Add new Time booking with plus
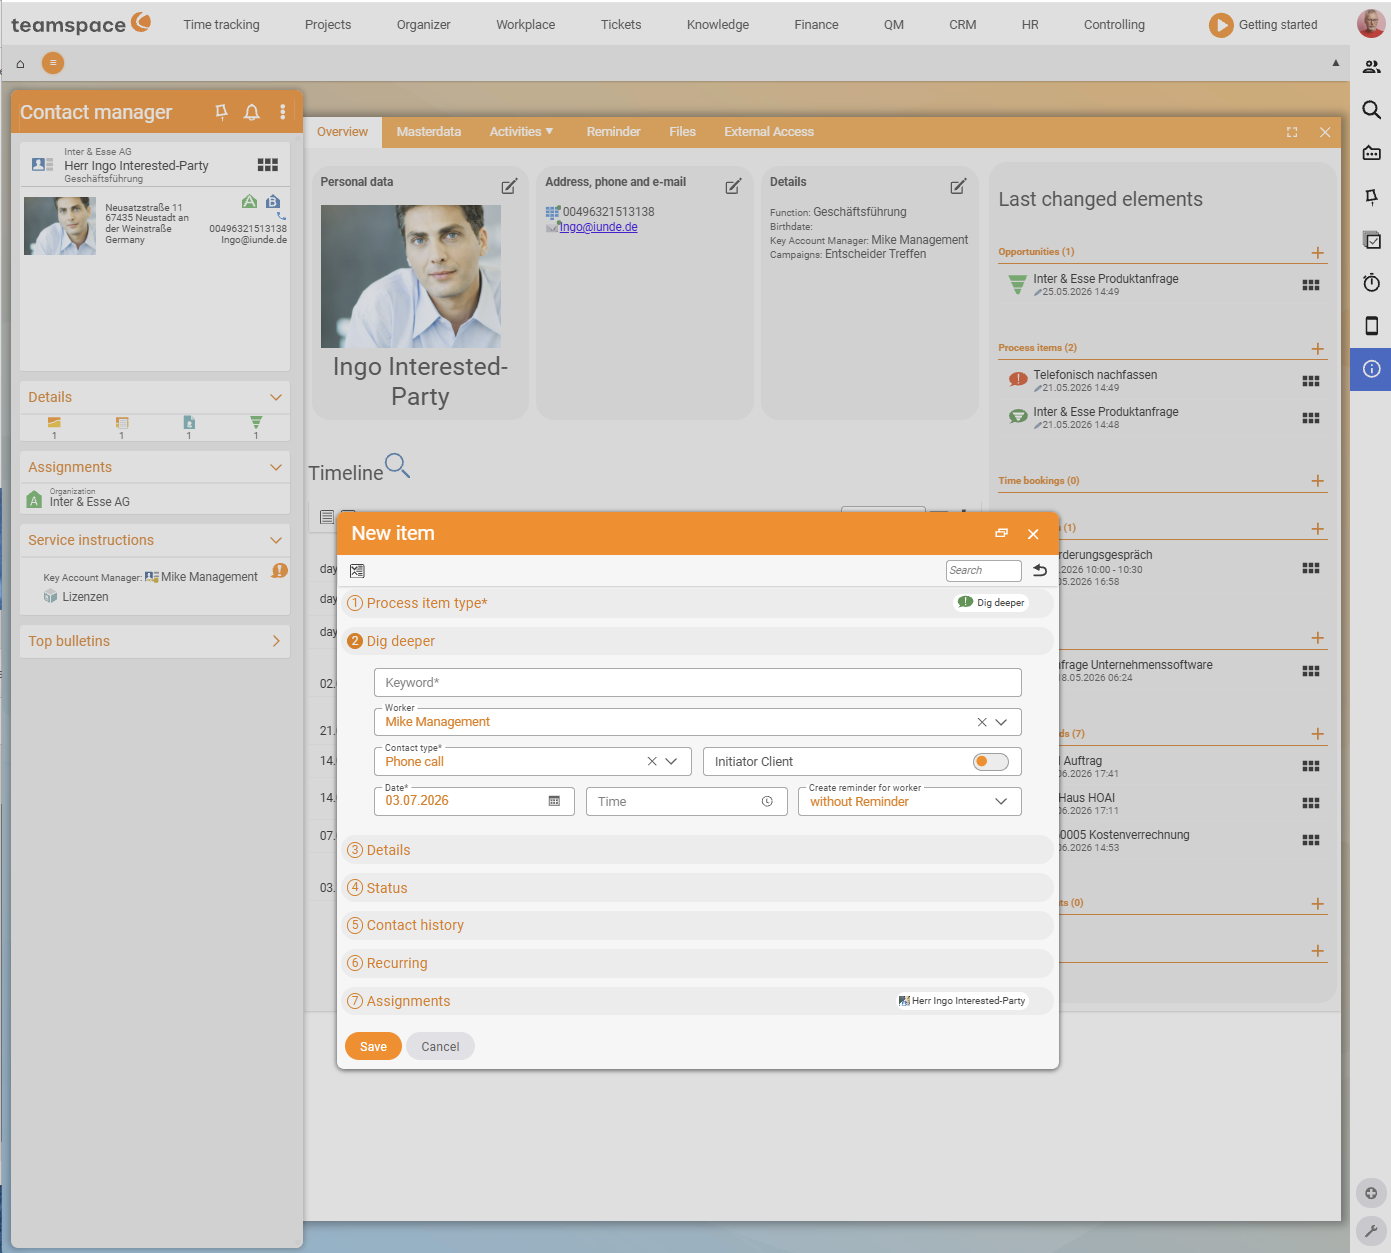The image size is (1391, 1253). (1318, 481)
